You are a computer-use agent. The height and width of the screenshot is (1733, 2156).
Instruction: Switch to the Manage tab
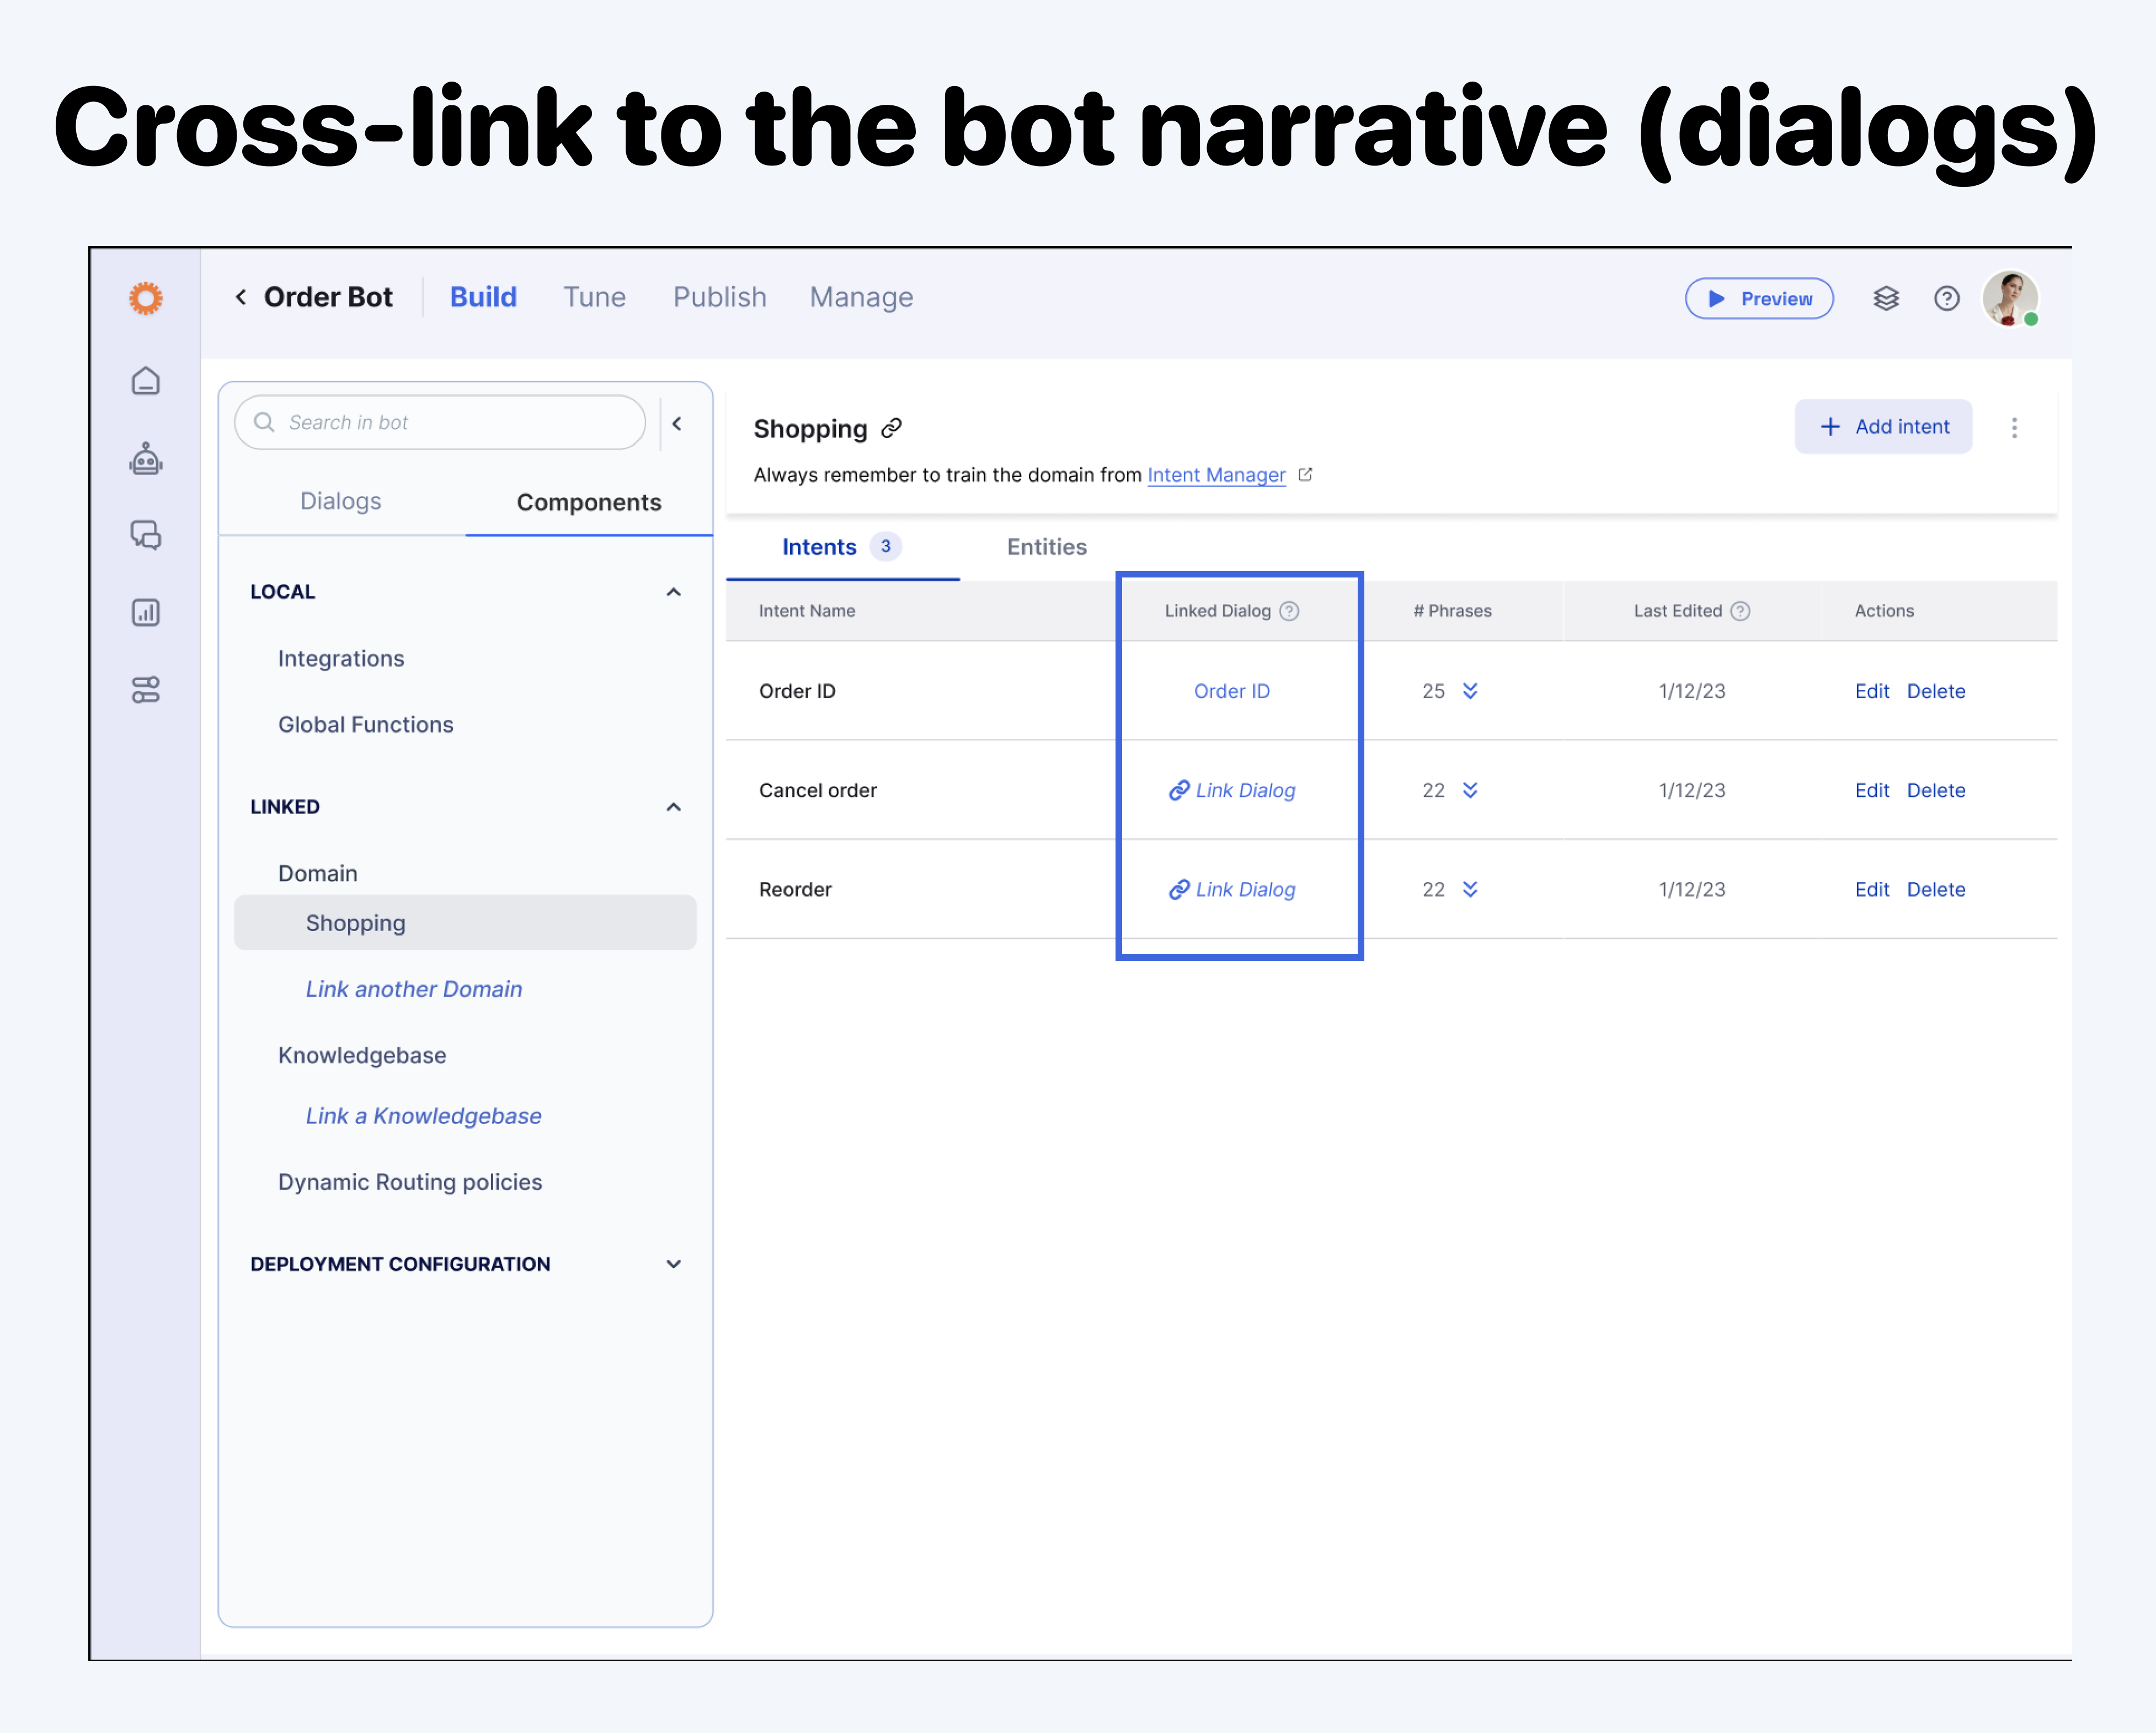click(861, 297)
